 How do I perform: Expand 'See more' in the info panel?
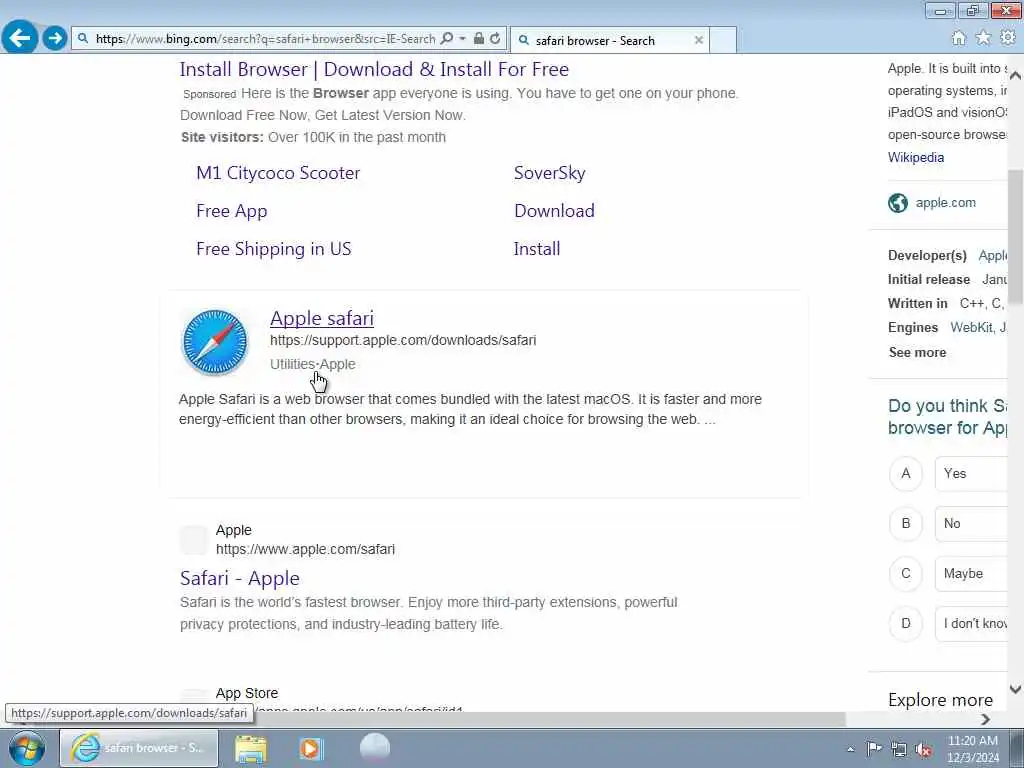point(917,353)
